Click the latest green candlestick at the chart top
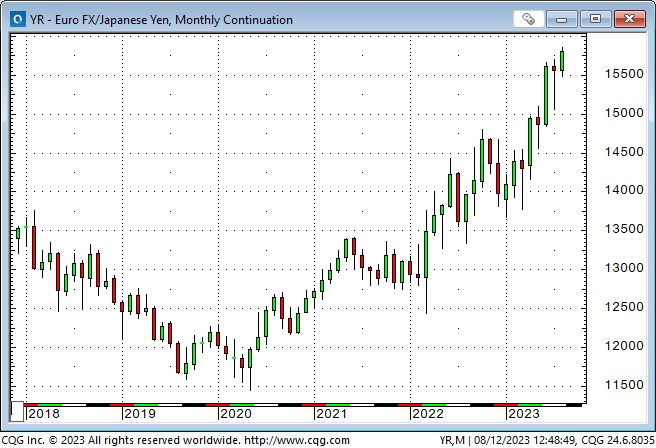The image size is (656, 448). pyautogui.click(x=562, y=61)
